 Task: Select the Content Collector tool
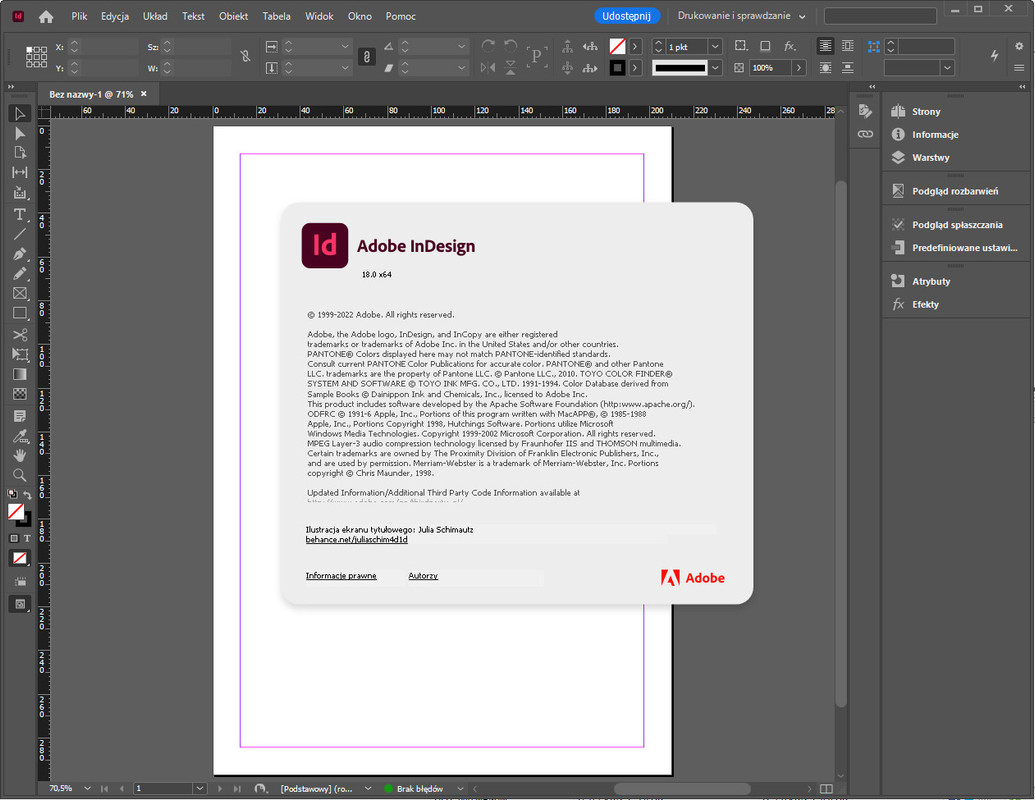click(x=20, y=192)
